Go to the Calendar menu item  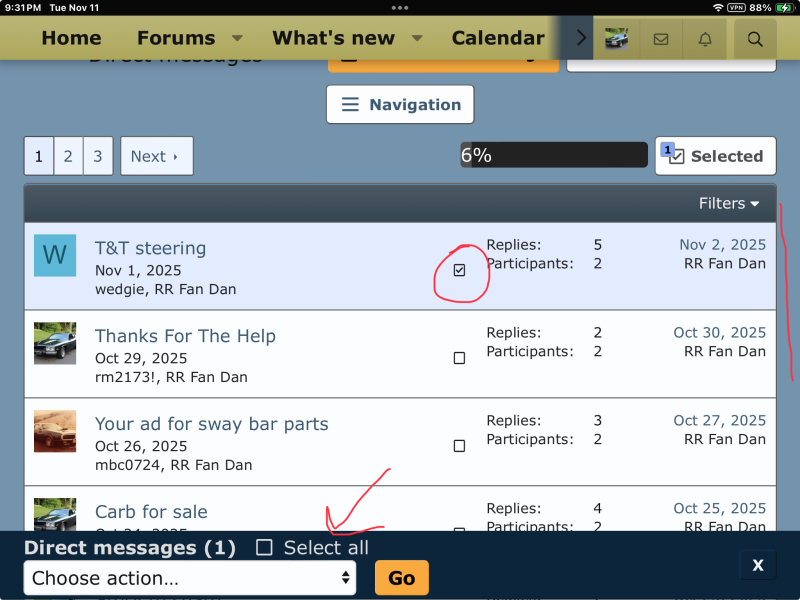497,39
